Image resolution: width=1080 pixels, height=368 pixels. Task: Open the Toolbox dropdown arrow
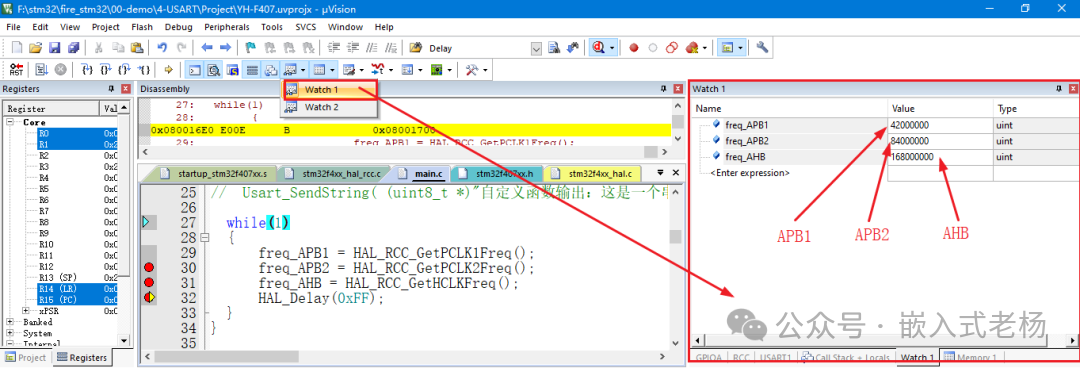(485, 70)
